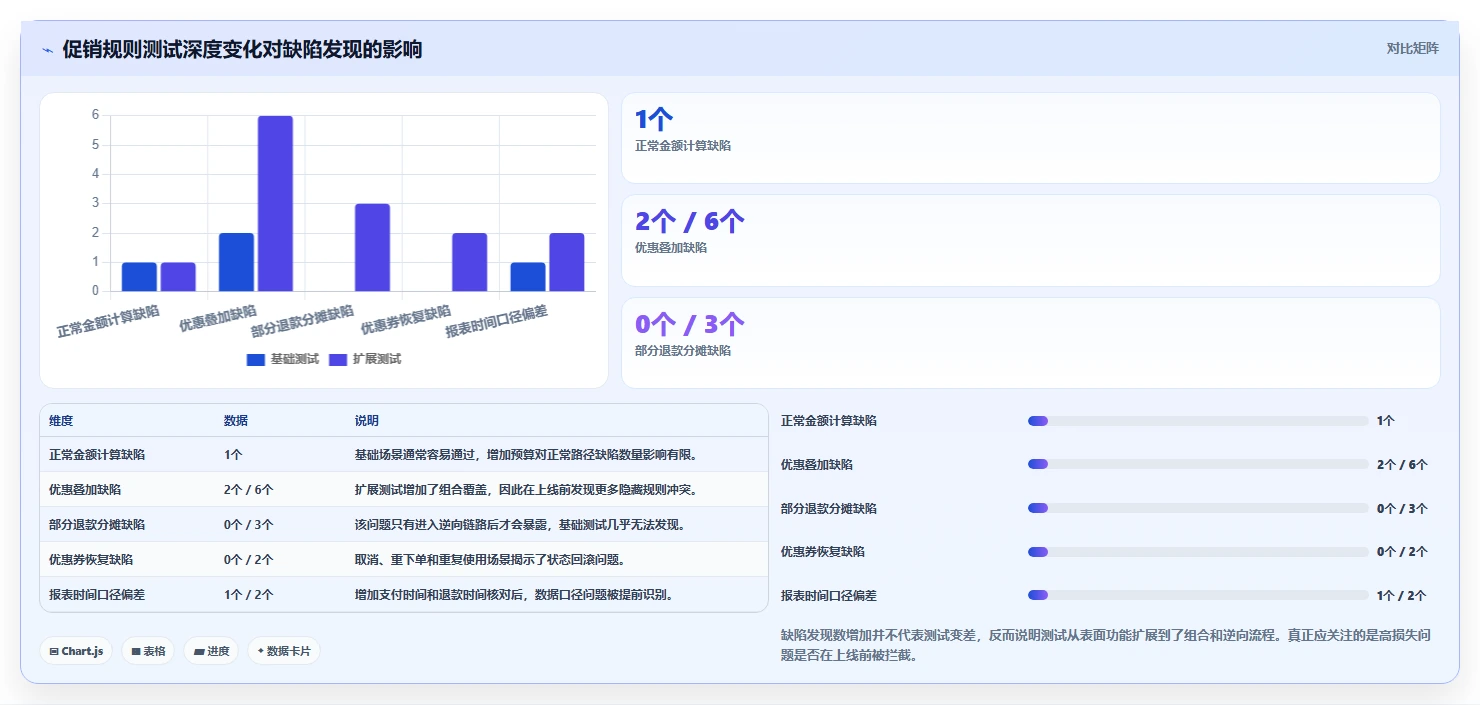Click the 数据卡片 chip

284,651
